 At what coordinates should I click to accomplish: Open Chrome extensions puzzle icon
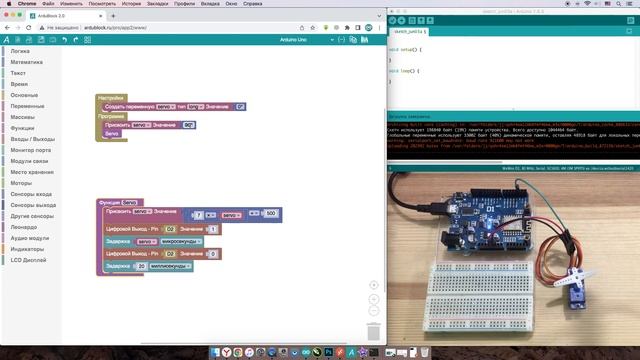[347, 28]
